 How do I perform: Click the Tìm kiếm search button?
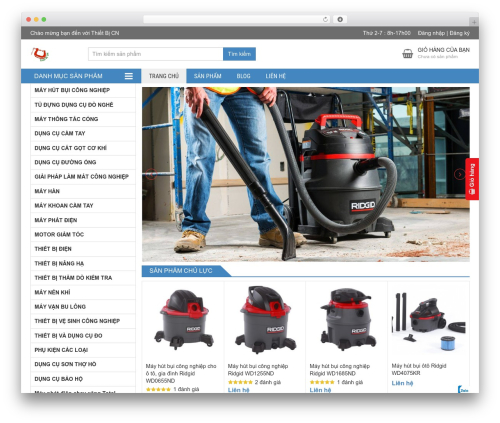click(239, 54)
